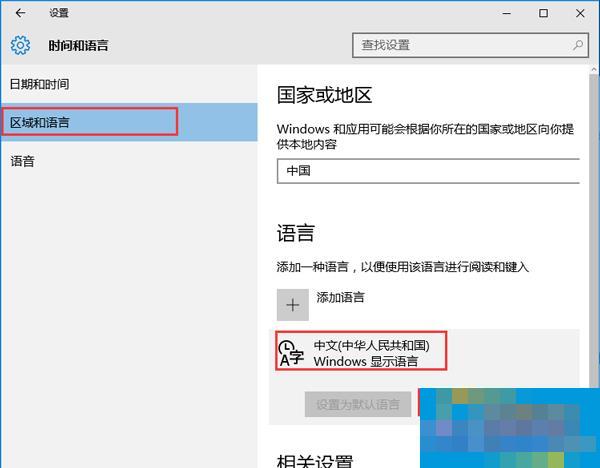Select 区域和语言 in sidebar
The image size is (600, 468).
(x=129, y=122)
